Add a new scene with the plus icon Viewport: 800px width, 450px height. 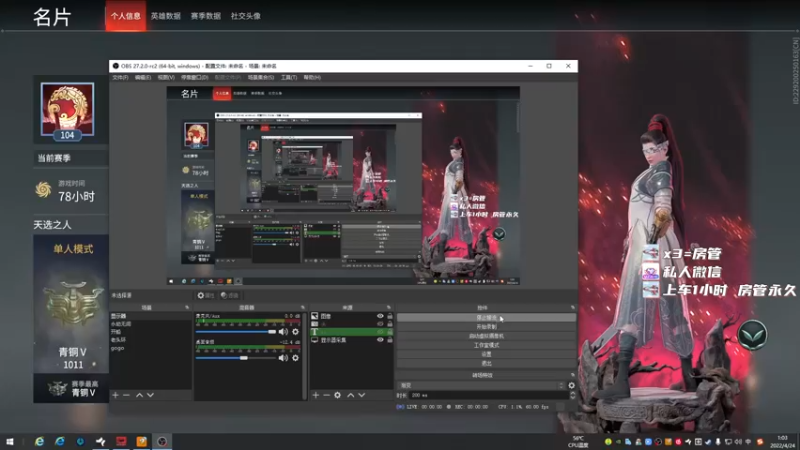click(115, 395)
